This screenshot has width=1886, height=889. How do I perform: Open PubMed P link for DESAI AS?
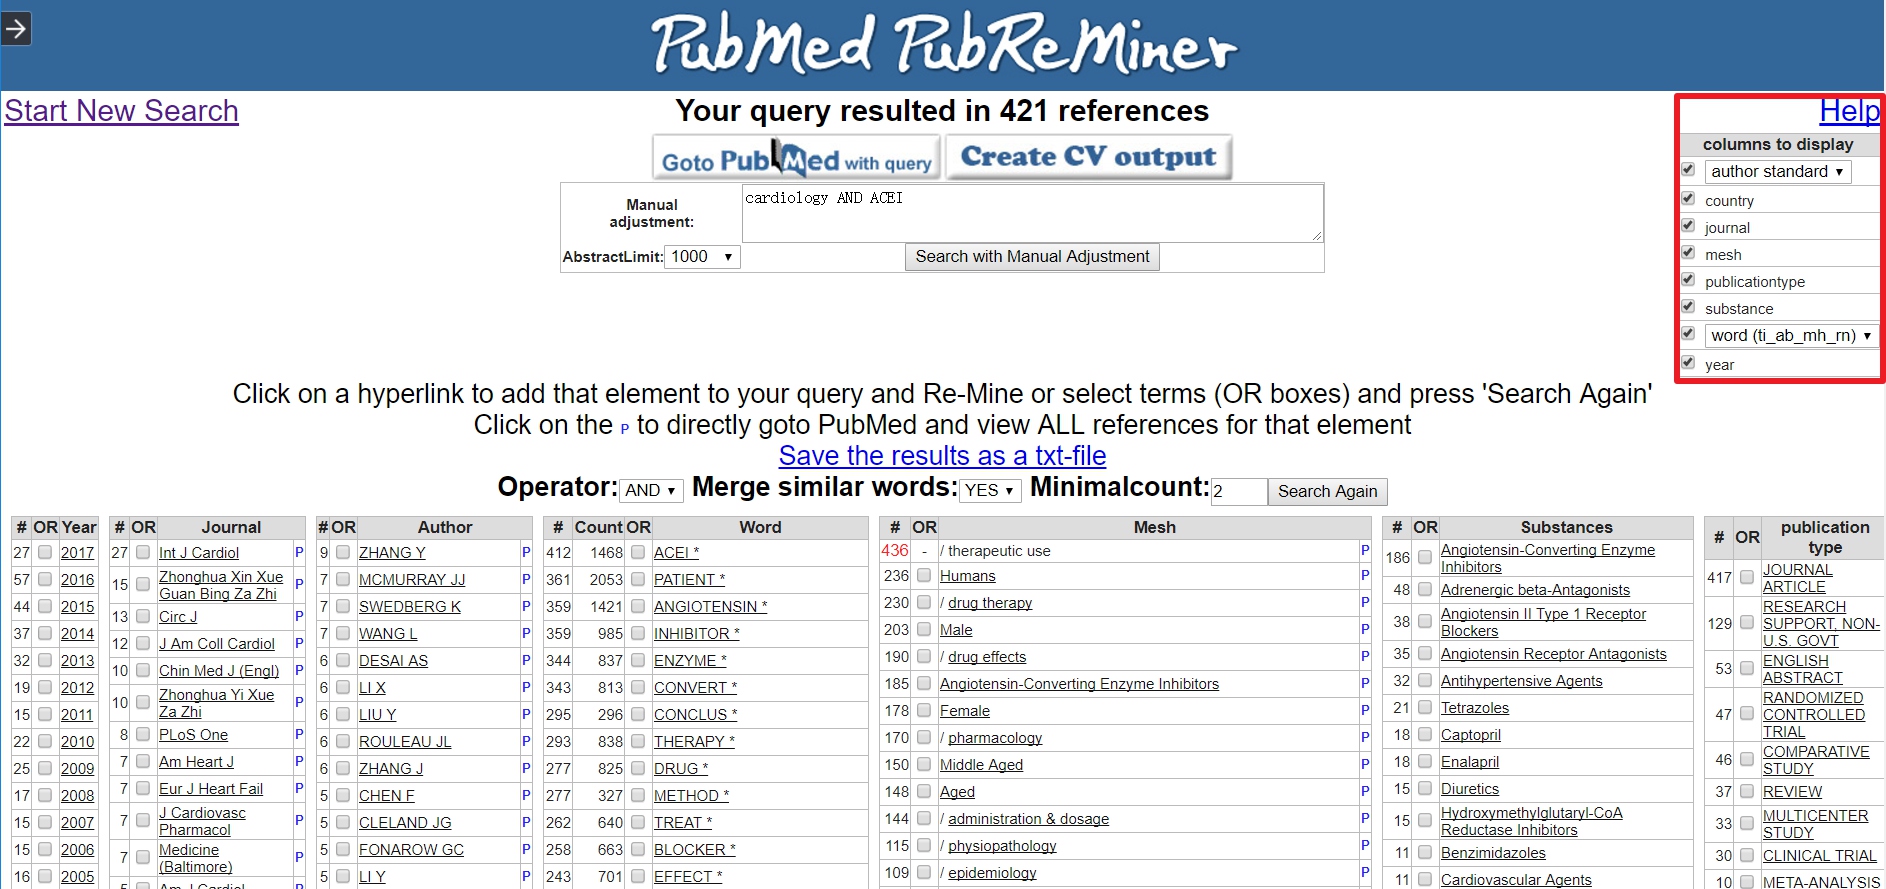pos(526,660)
